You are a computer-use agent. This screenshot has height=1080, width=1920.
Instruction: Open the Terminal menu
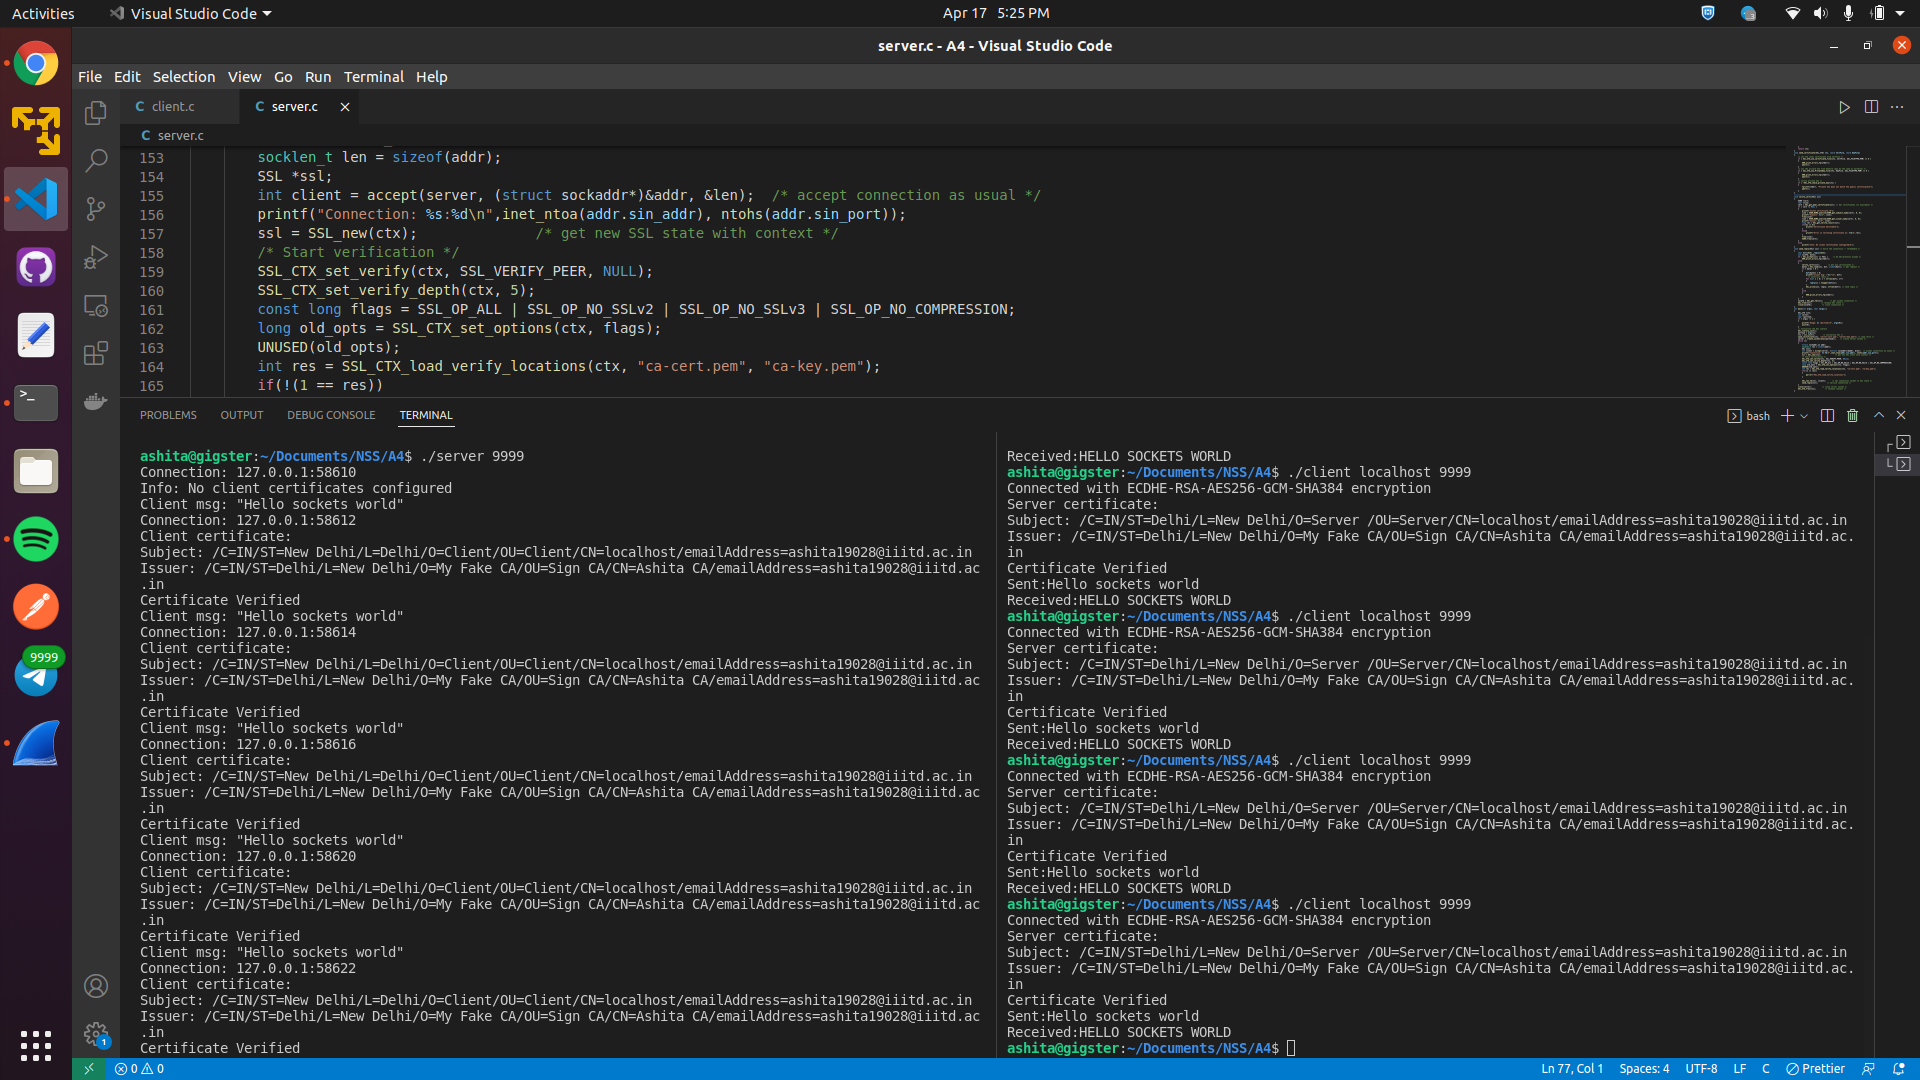pos(373,77)
